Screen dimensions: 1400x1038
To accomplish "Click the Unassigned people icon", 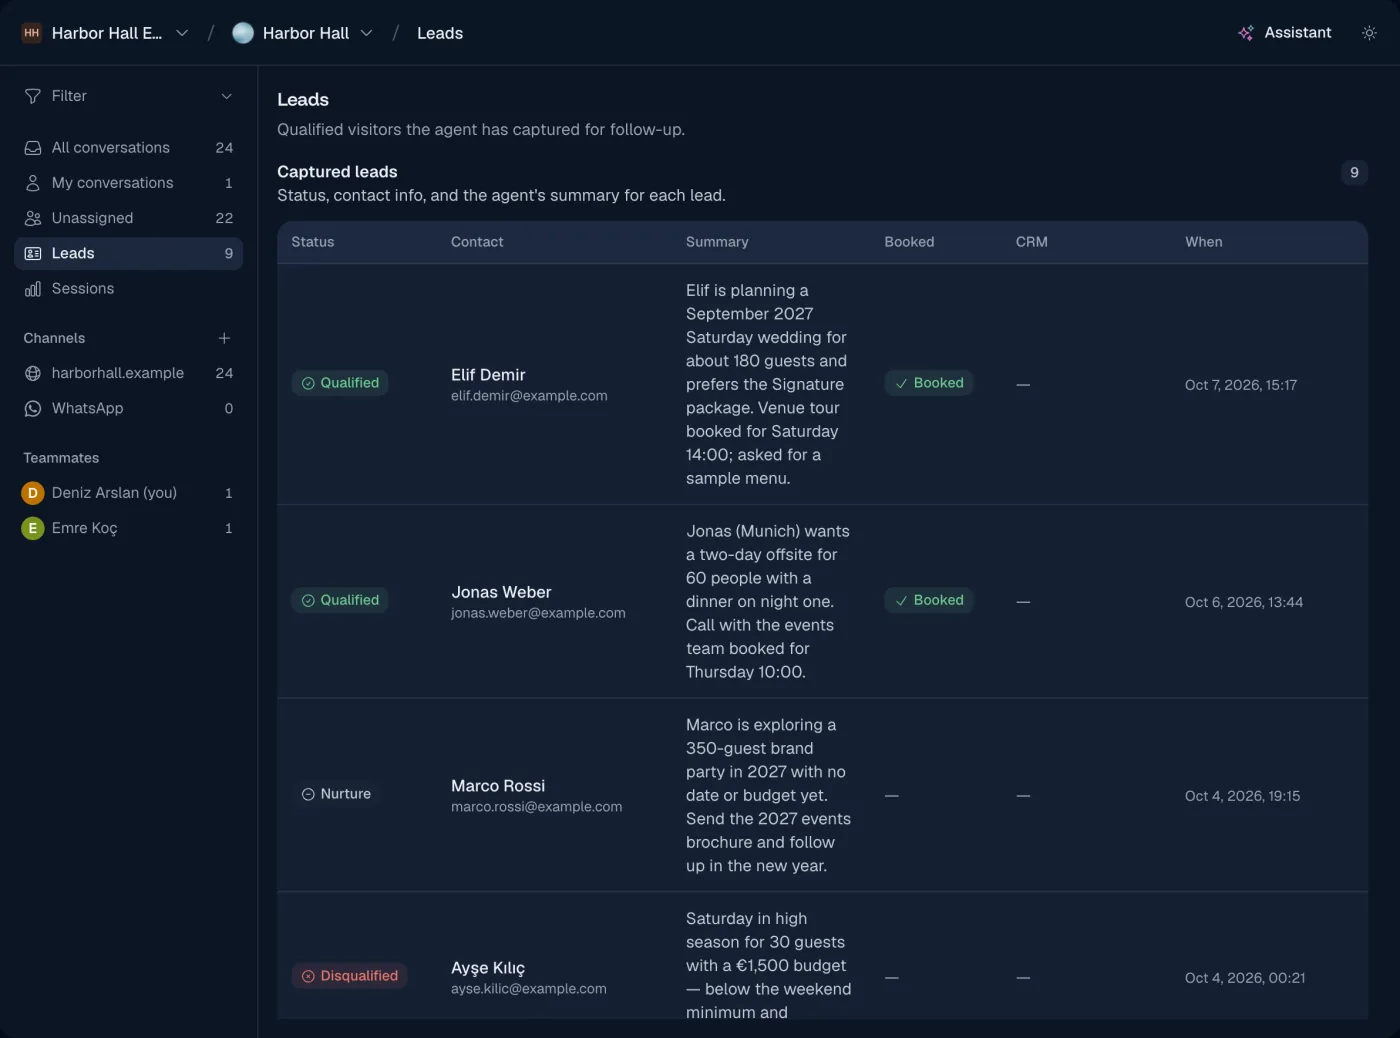I will pyautogui.click(x=33, y=218).
